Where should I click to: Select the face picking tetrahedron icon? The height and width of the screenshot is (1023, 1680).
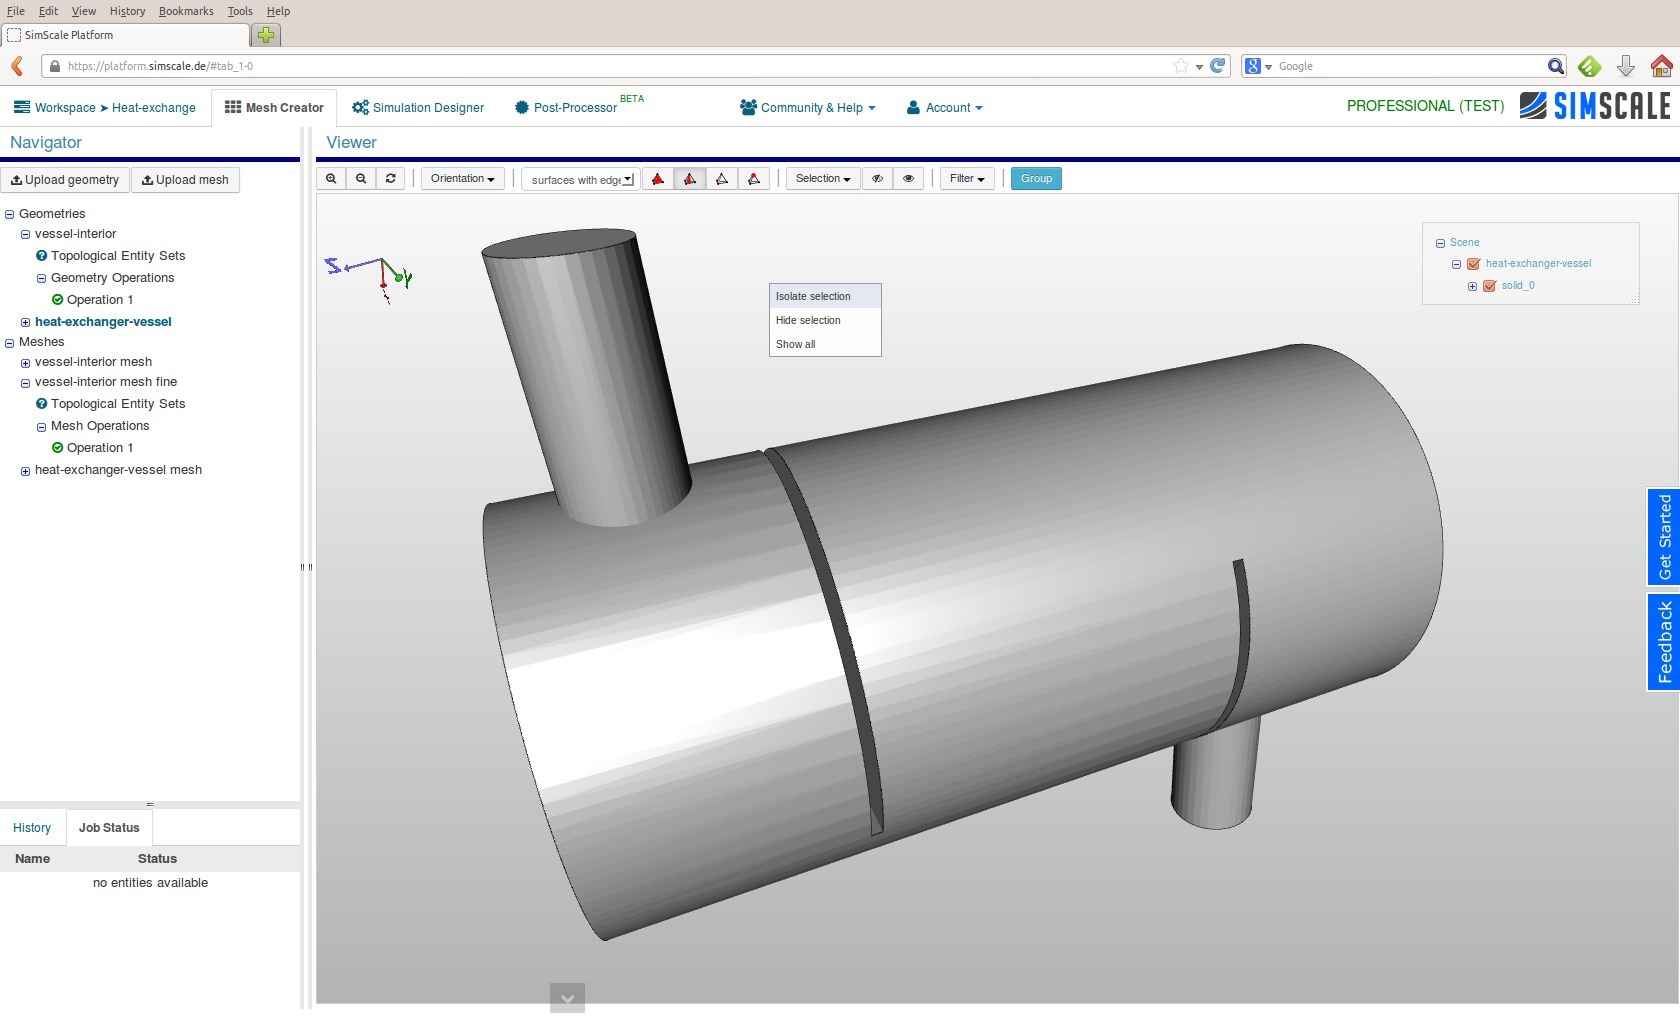point(690,179)
